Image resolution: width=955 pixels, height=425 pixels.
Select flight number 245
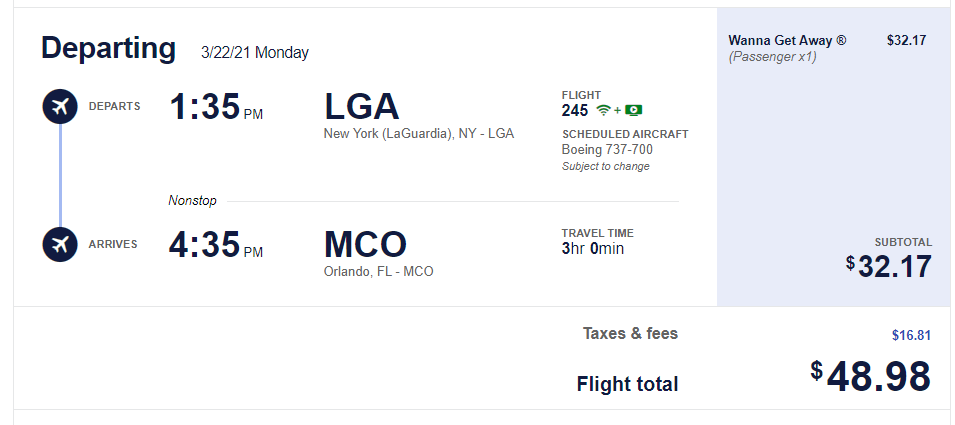(575, 110)
